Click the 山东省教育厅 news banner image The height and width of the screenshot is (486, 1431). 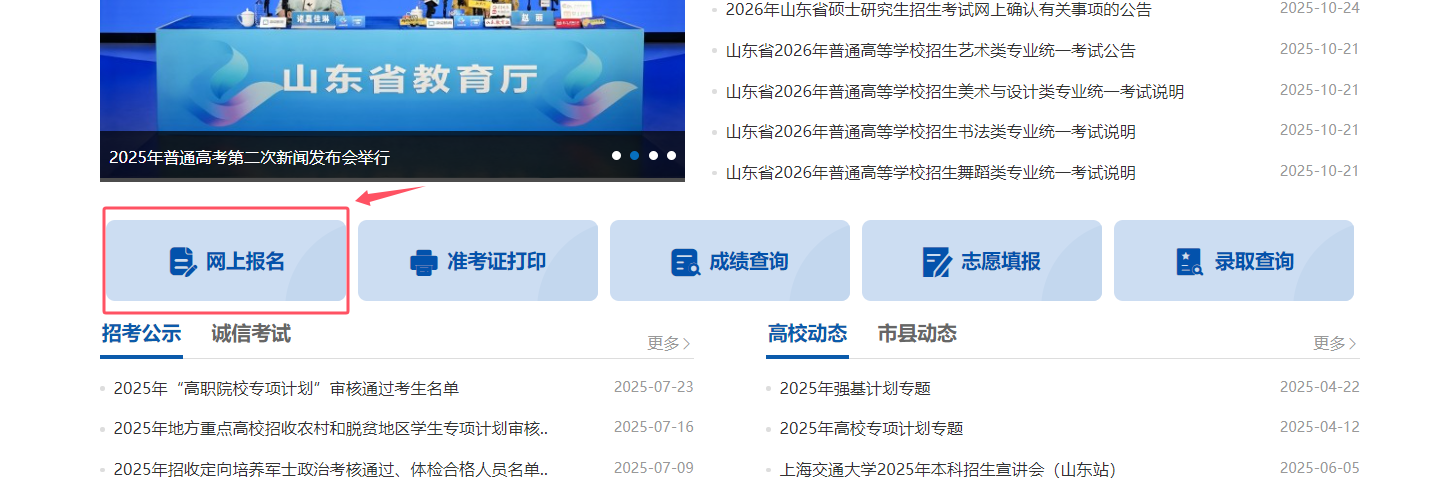pyautogui.click(x=392, y=70)
